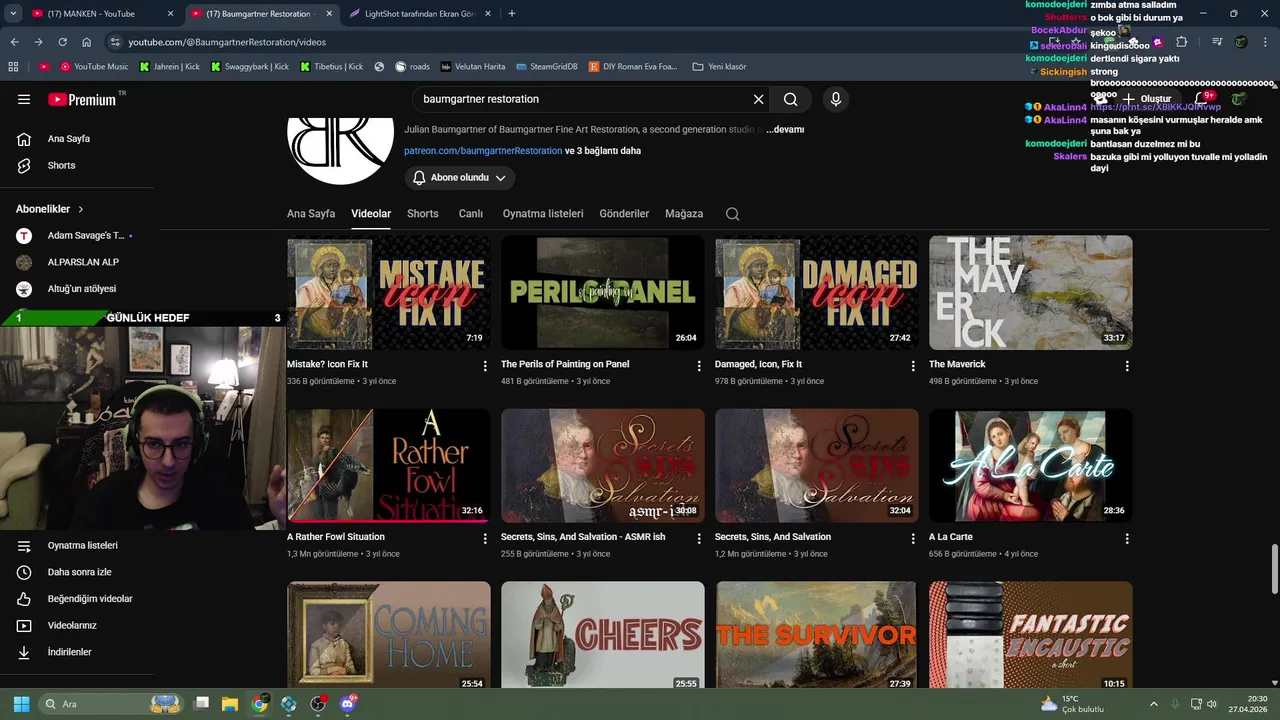Open new browser tab with plus button
Screen dimensions: 1280x720
point(512,14)
